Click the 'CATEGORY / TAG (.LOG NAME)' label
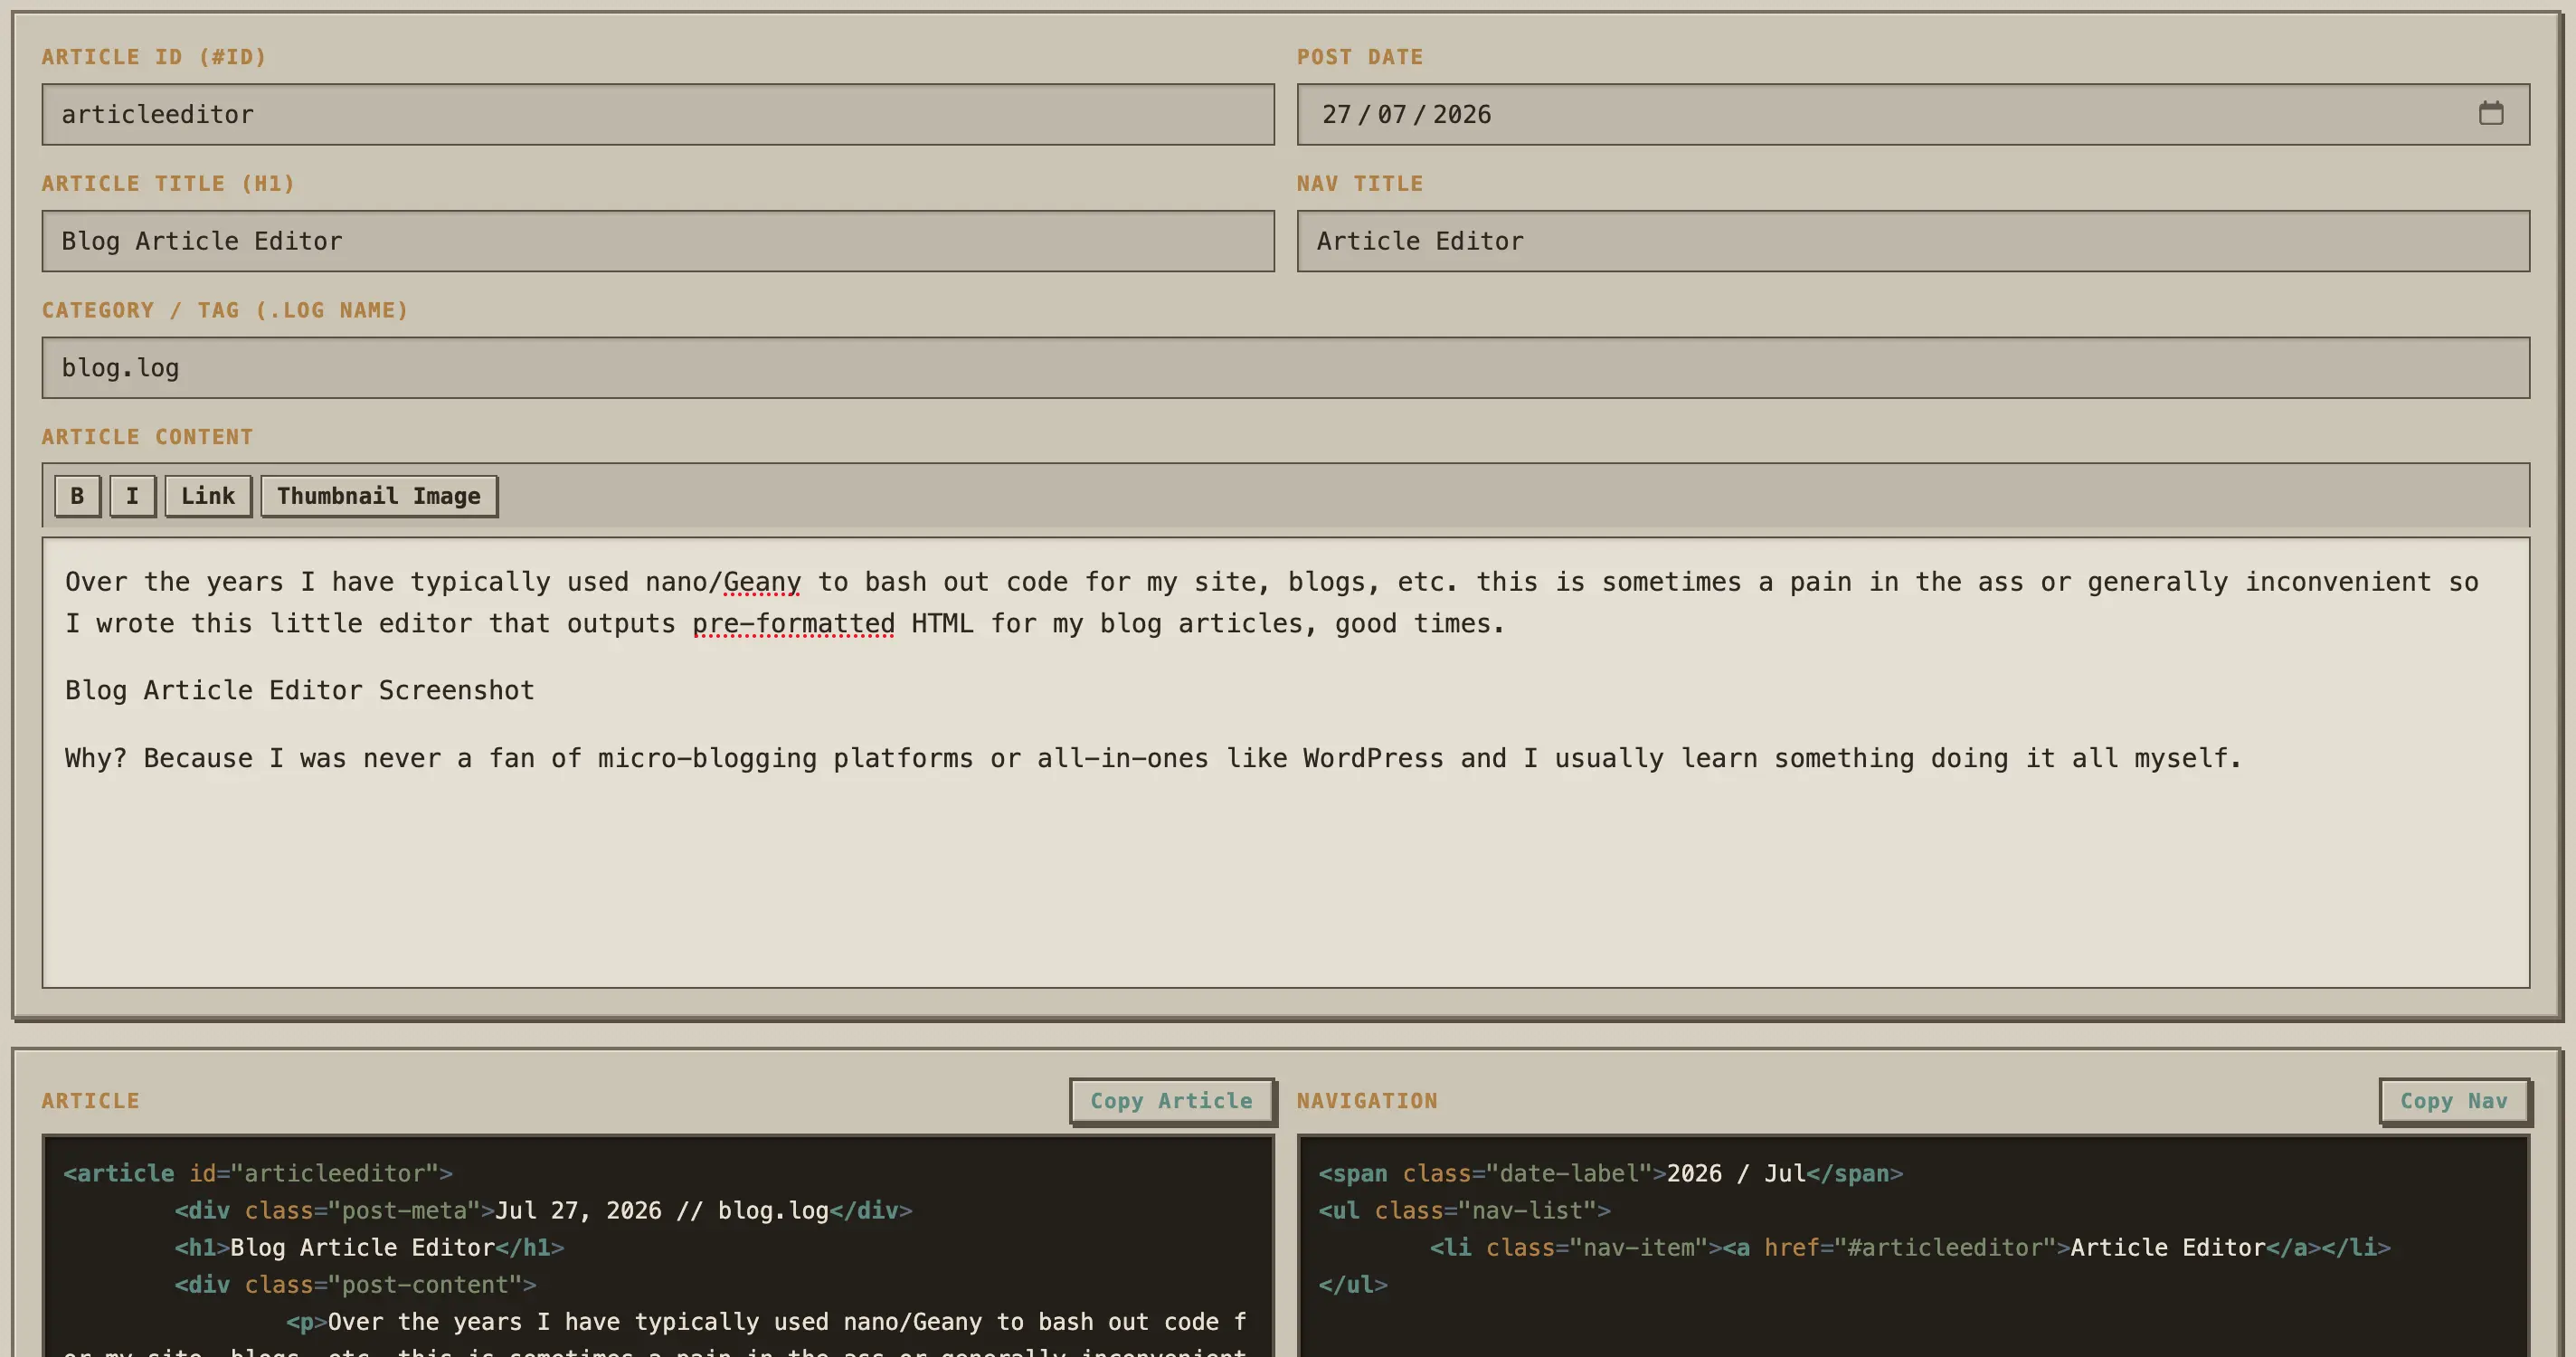This screenshot has height=1357, width=2576. [225, 310]
